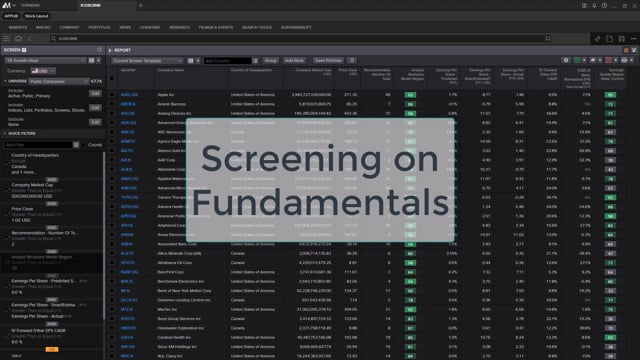The height and width of the screenshot is (360, 640).
Task: Open the Add Filter picker icon
Action: click(x=76, y=145)
